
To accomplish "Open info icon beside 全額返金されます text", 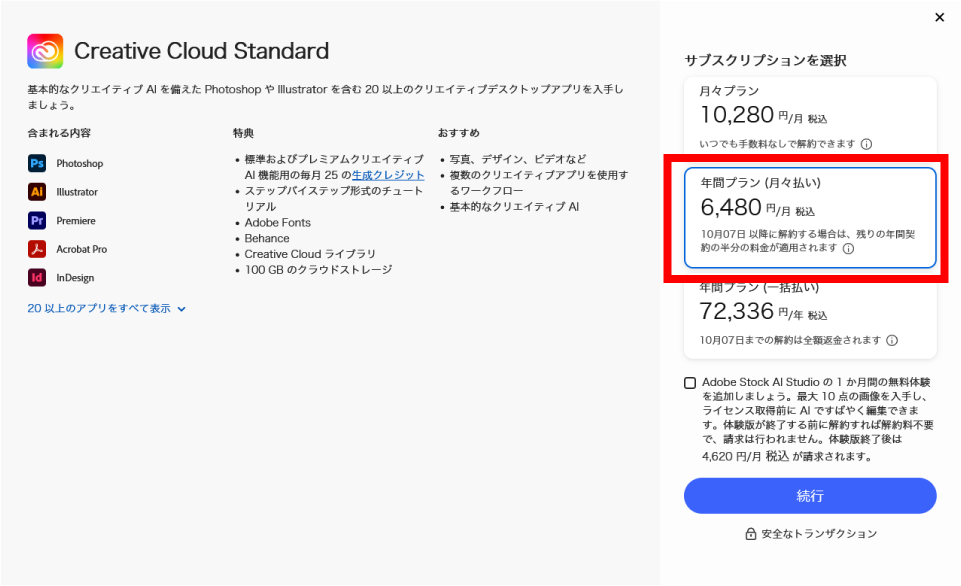I will [892, 340].
